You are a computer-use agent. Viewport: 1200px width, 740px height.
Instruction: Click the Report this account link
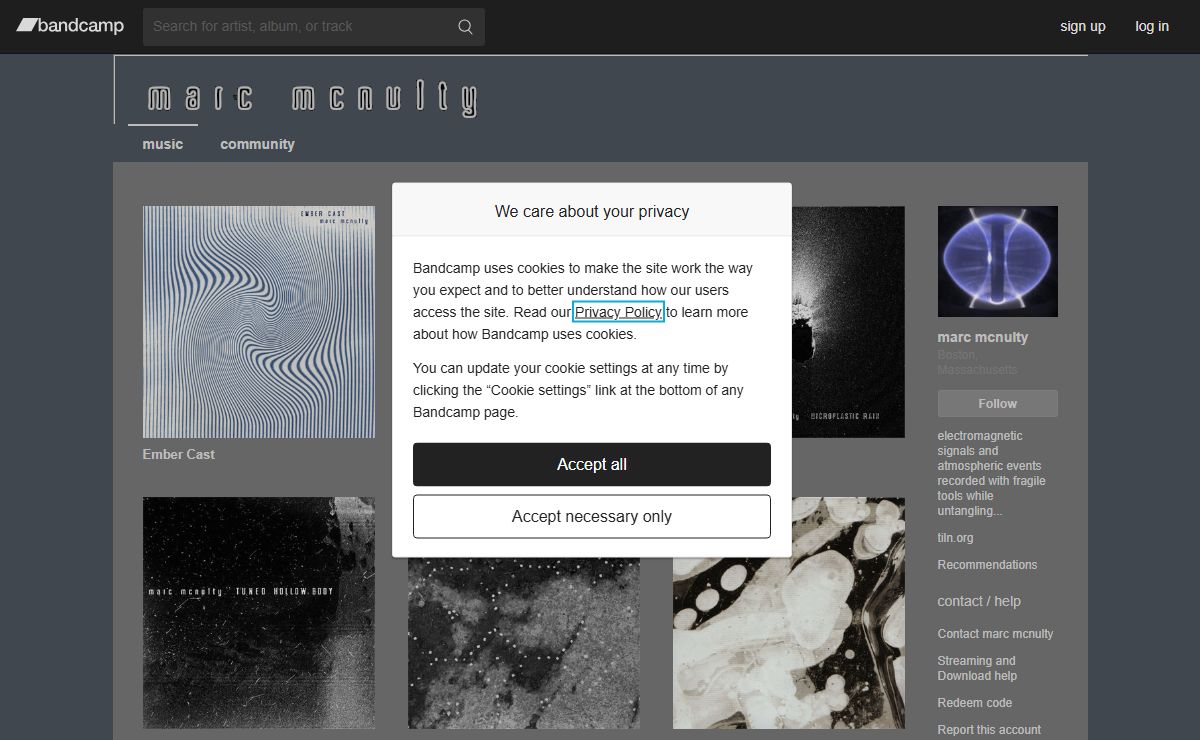tap(989, 730)
